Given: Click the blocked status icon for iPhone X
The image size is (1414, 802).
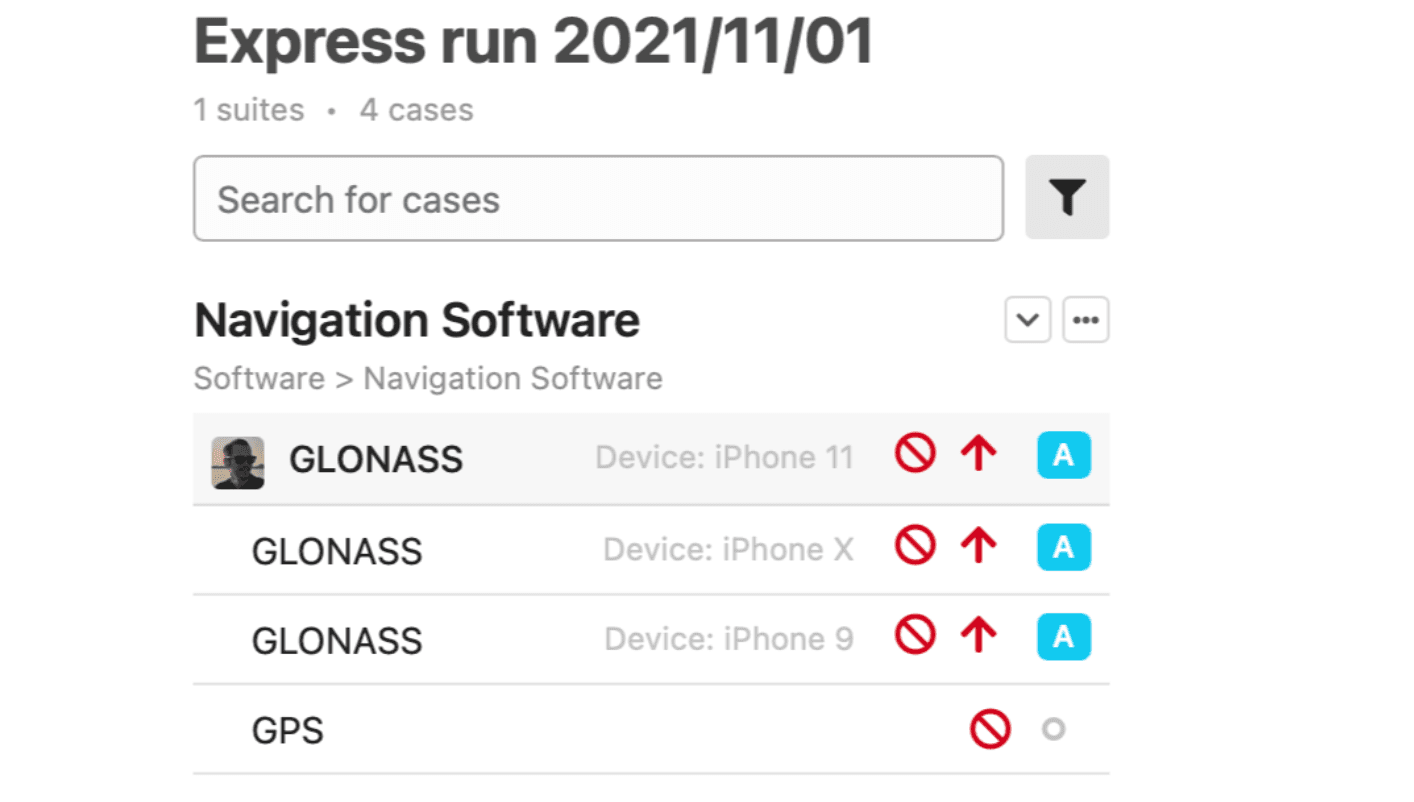Looking at the screenshot, I should point(915,546).
